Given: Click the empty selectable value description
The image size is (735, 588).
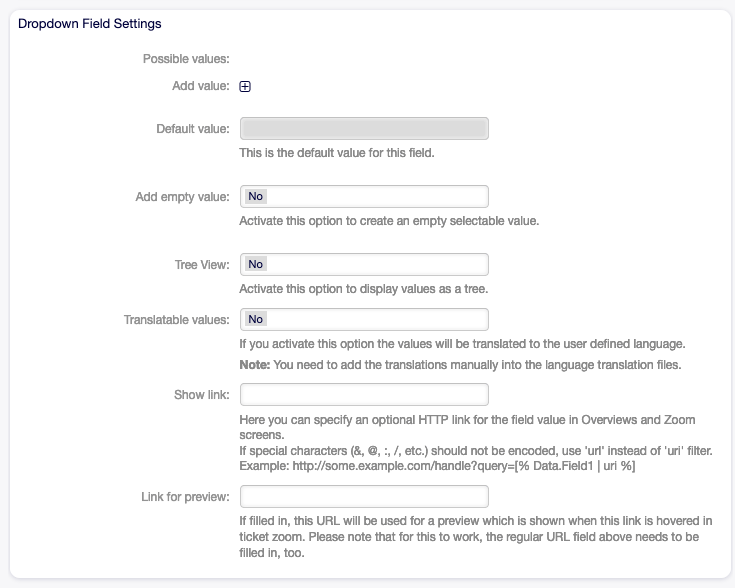Looking at the screenshot, I should pos(389,221).
